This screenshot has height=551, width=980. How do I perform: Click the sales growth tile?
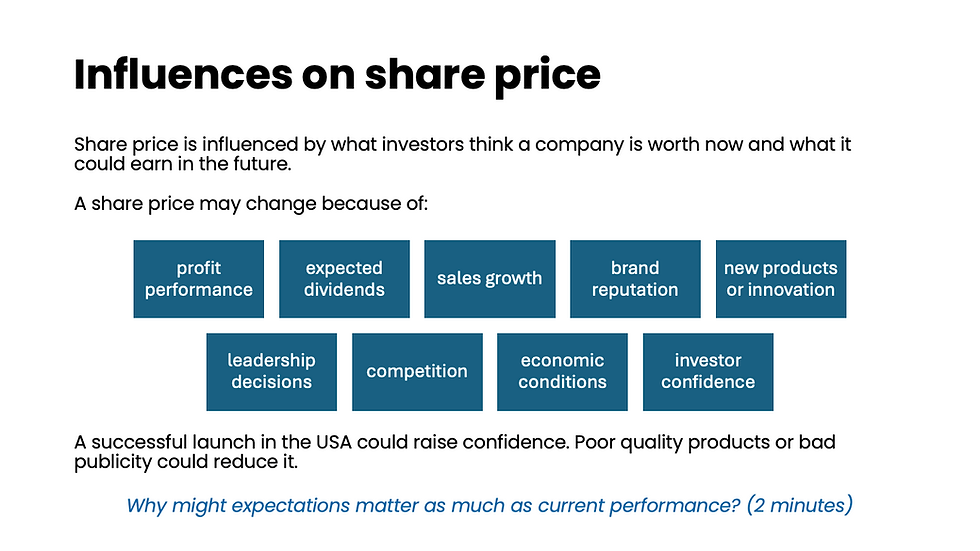(x=490, y=279)
